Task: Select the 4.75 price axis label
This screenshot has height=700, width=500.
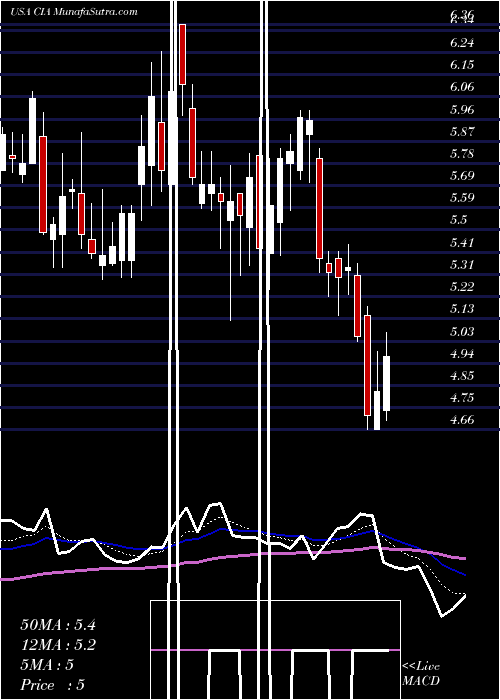Action: pos(462,398)
